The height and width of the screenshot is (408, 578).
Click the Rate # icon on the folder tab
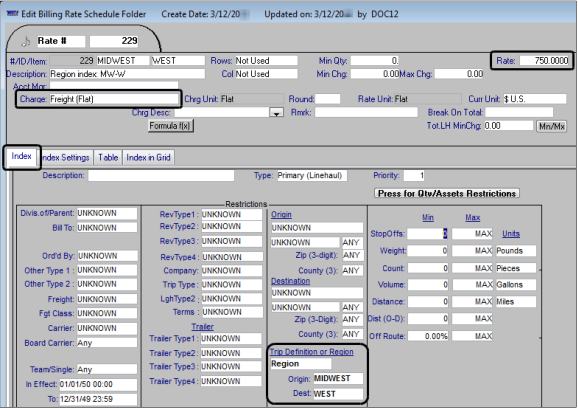25,41
